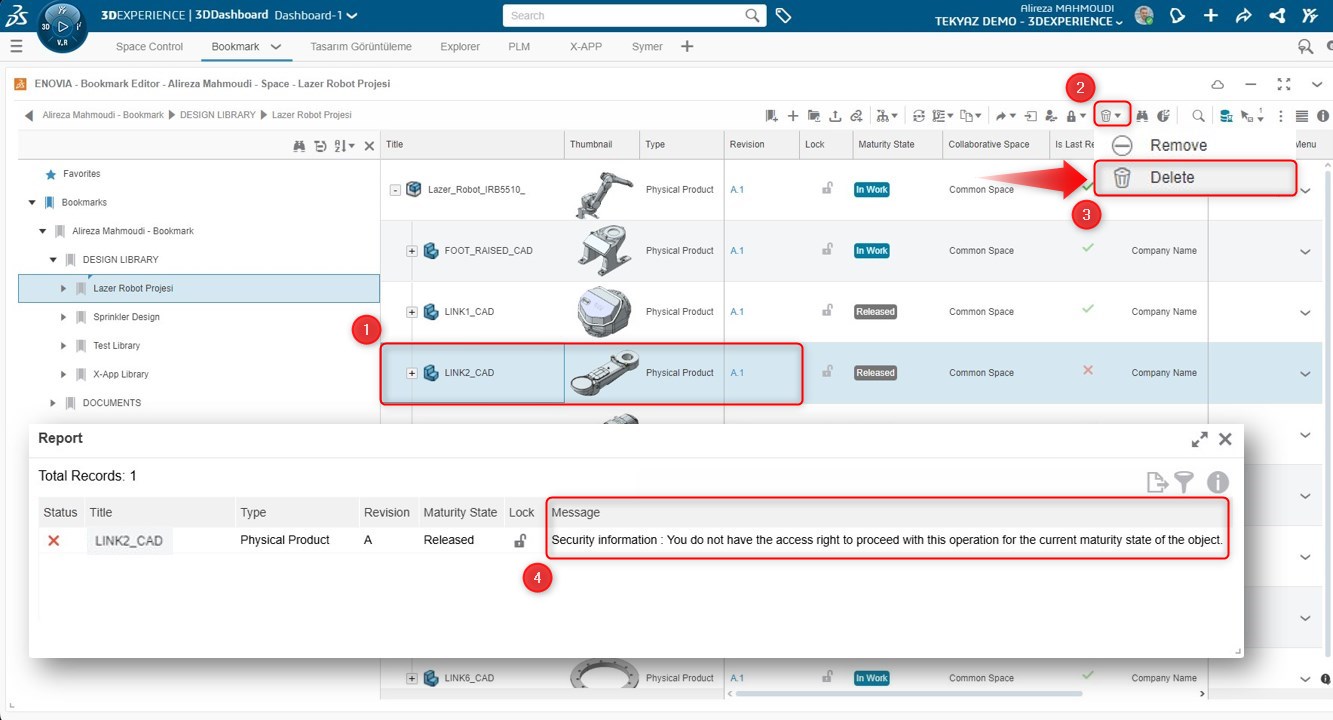Open row menu chevron for LINK2_CAD
1333x720 pixels.
click(x=1305, y=374)
